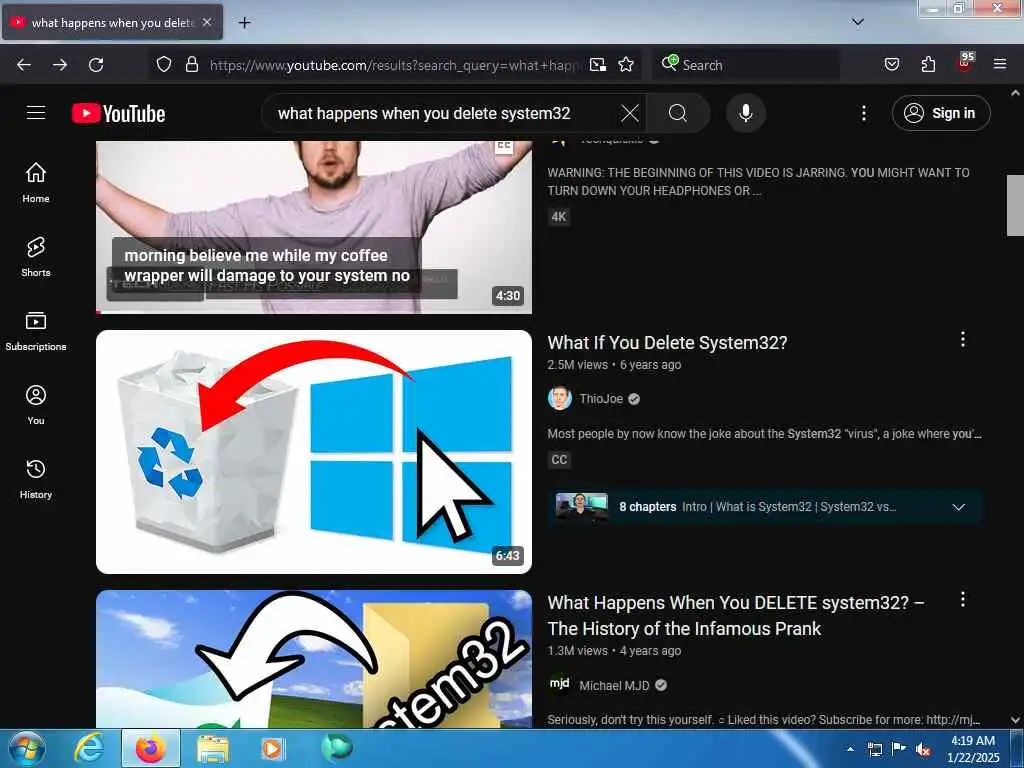This screenshot has height=768, width=1024.
Task: Start voice search with the microphone
Action: click(746, 113)
